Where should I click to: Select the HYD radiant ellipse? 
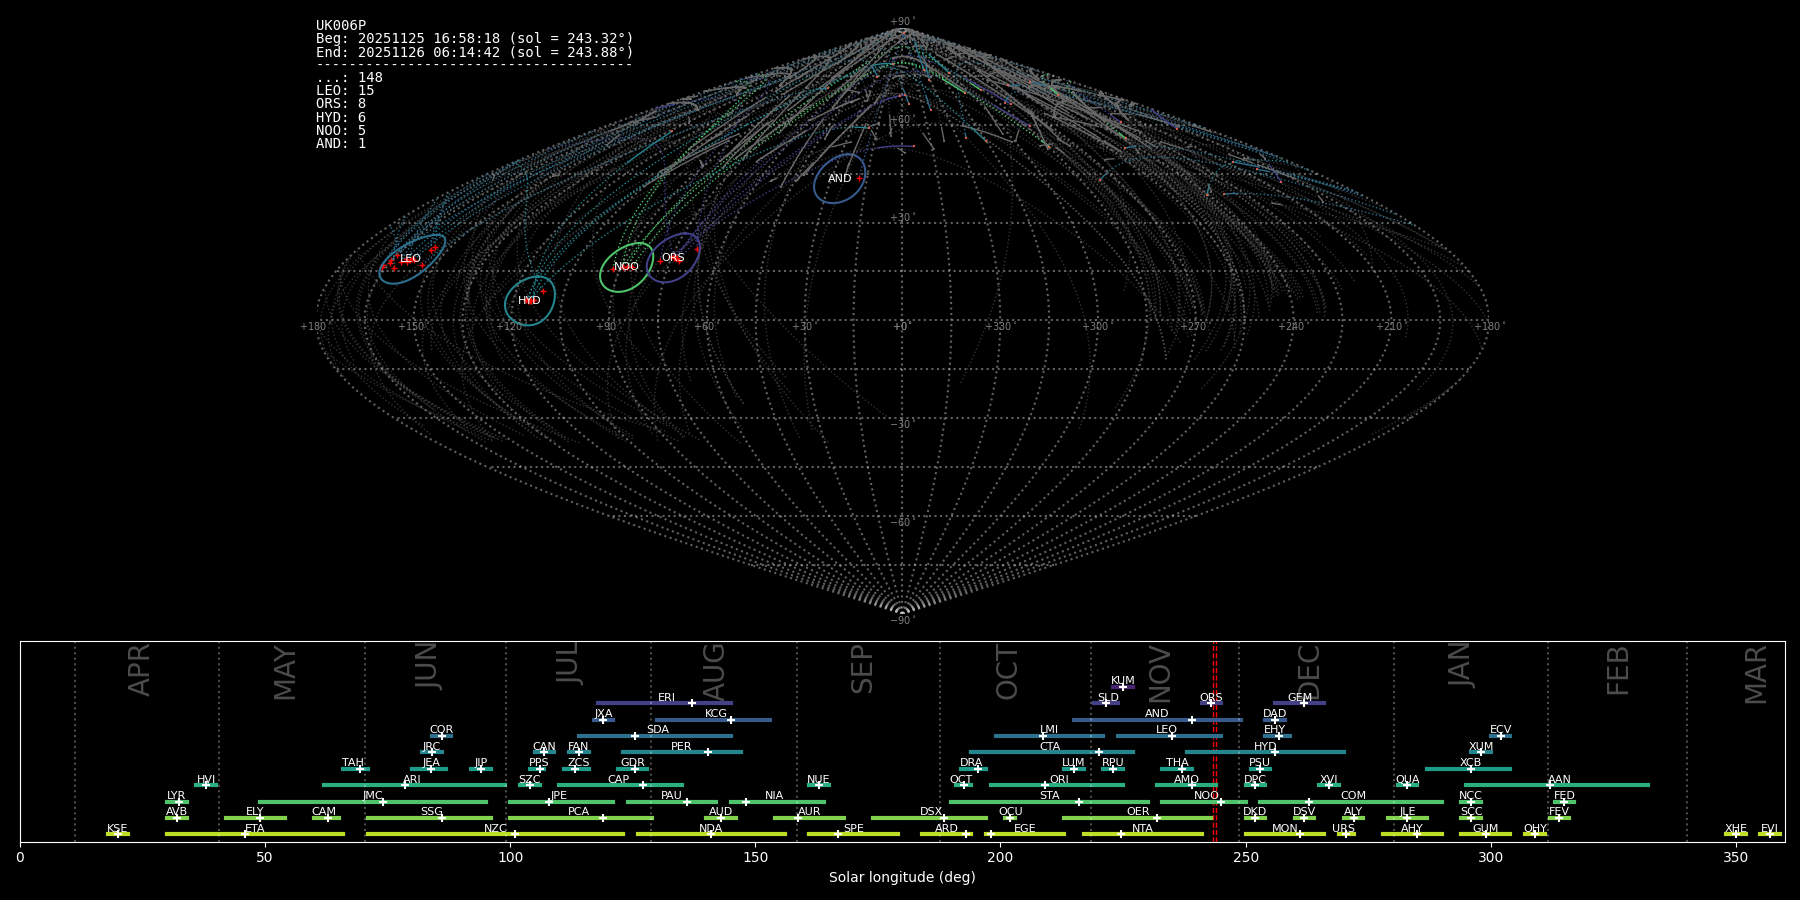[529, 301]
